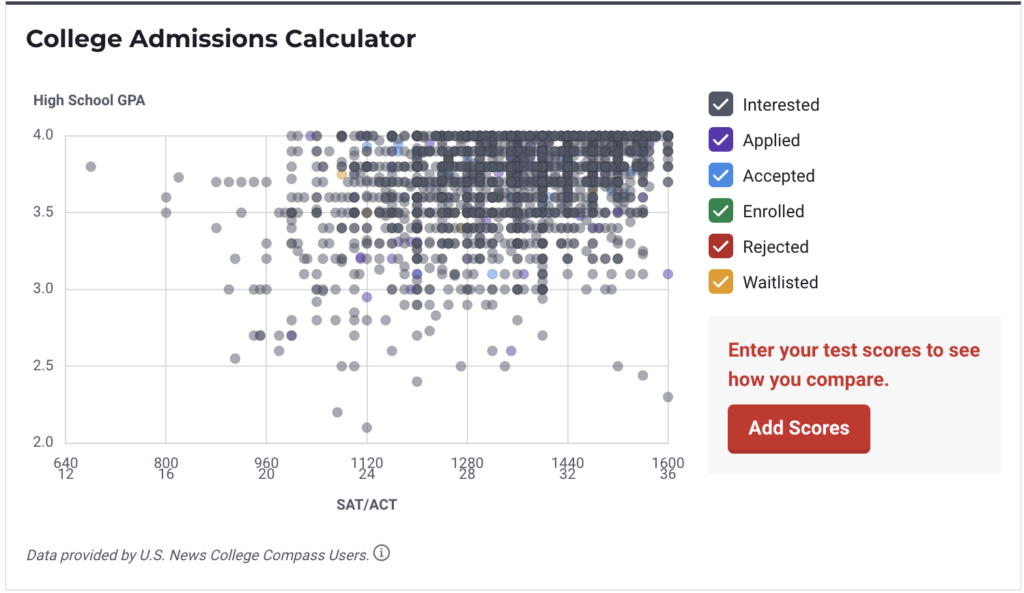Toggle the Applied checkbox

click(721, 140)
